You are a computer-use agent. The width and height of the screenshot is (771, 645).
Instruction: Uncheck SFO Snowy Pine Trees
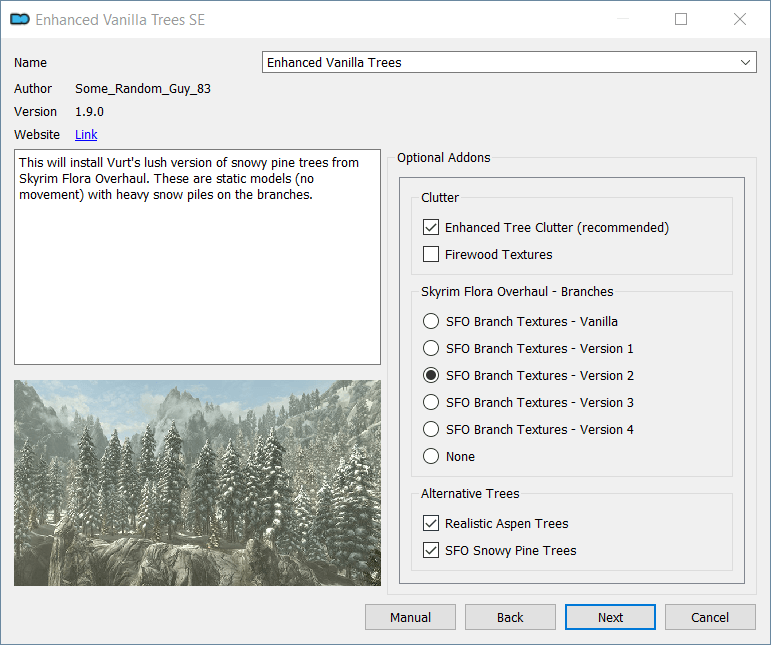pyautogui.click(x=431, y=550)
